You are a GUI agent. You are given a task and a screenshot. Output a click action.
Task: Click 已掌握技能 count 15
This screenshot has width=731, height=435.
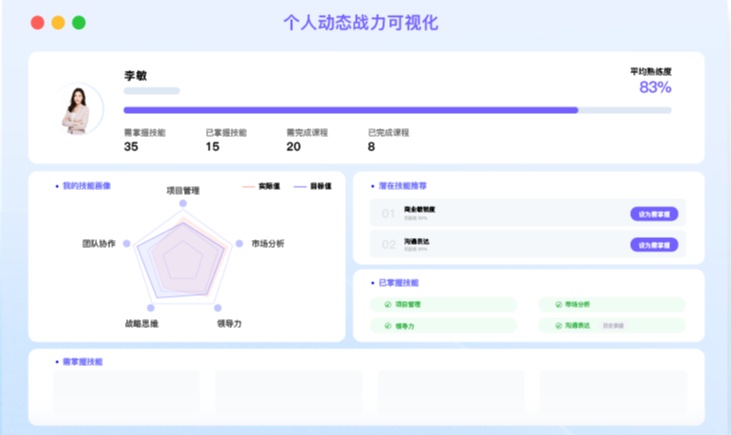tap(213, 146)
